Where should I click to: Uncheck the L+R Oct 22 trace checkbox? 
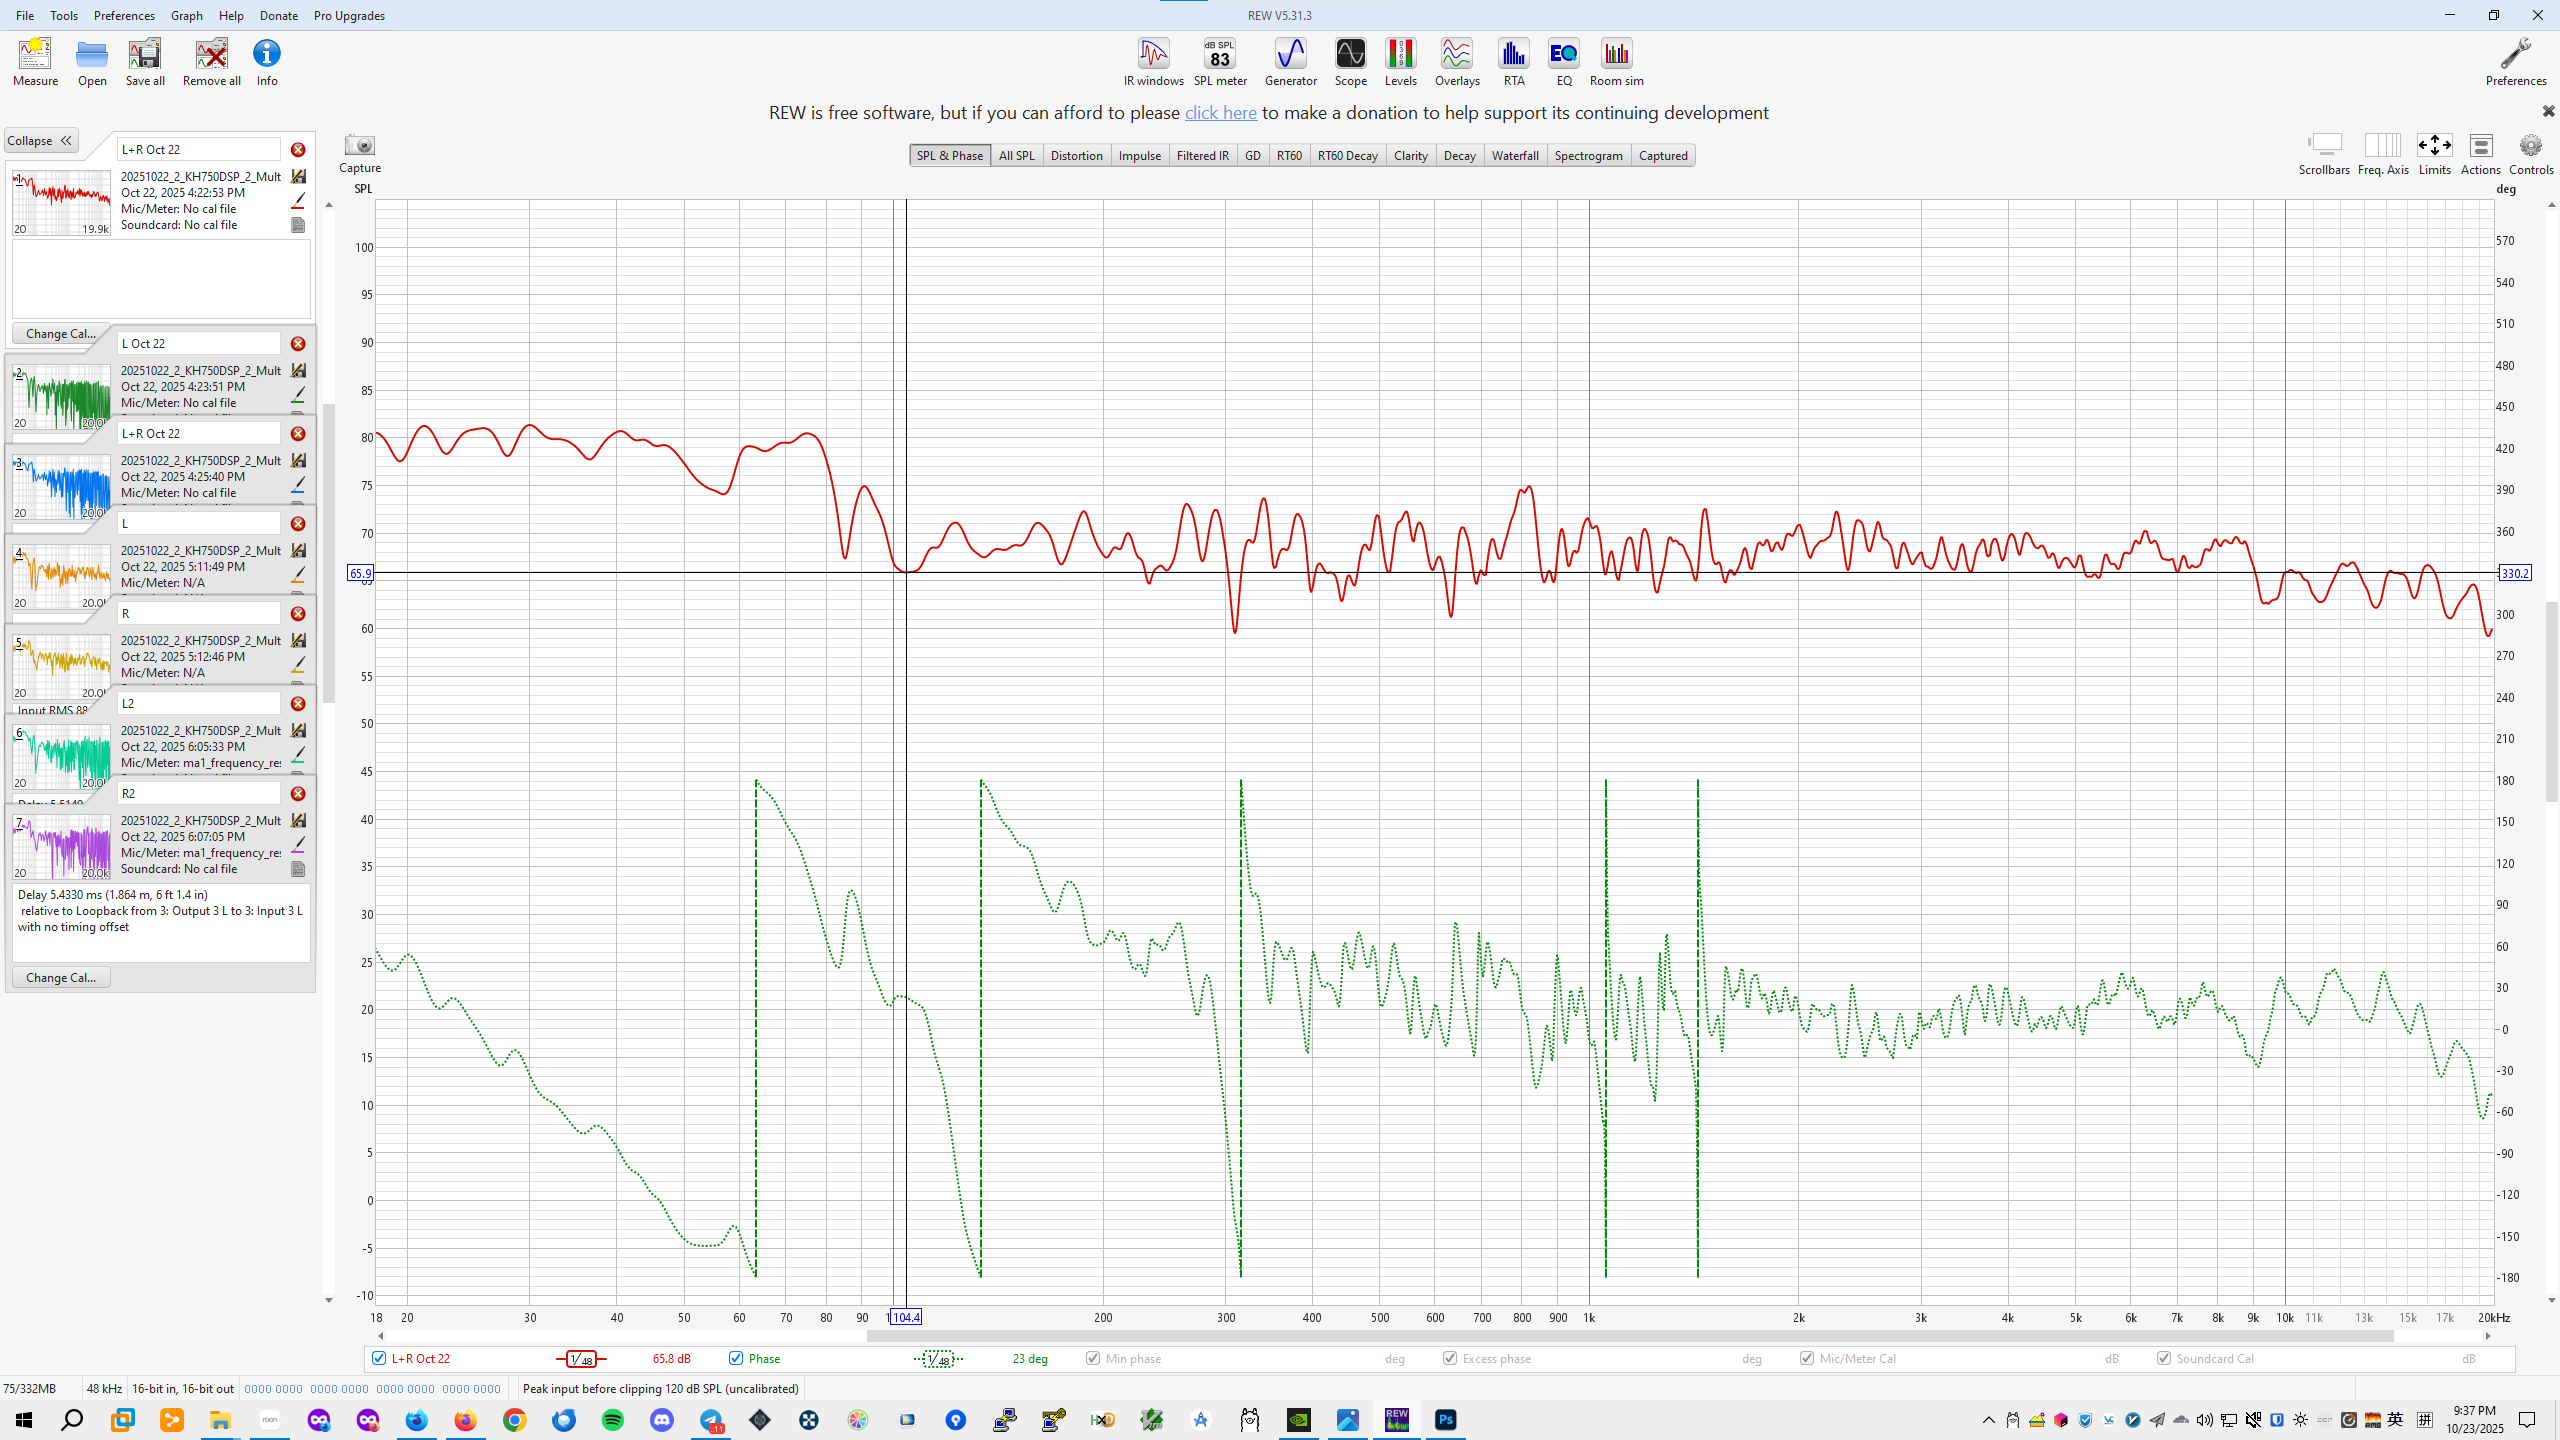[379, 1358]
